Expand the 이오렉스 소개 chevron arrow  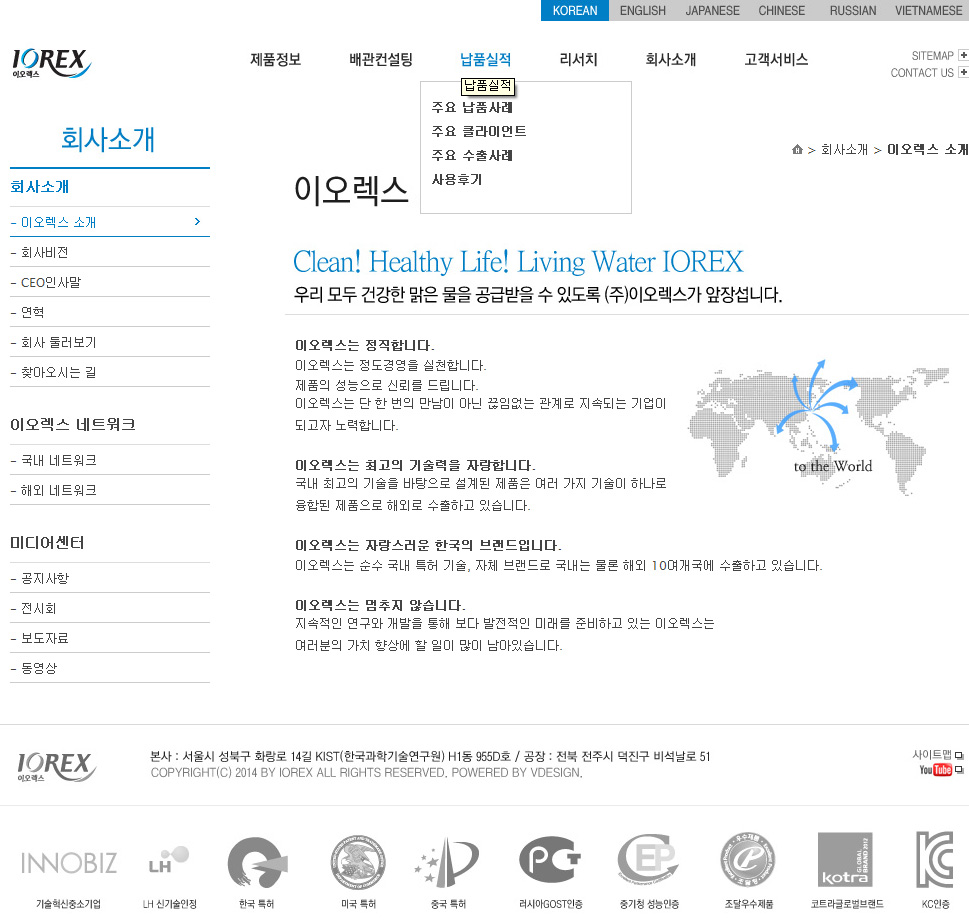(197, 221)
